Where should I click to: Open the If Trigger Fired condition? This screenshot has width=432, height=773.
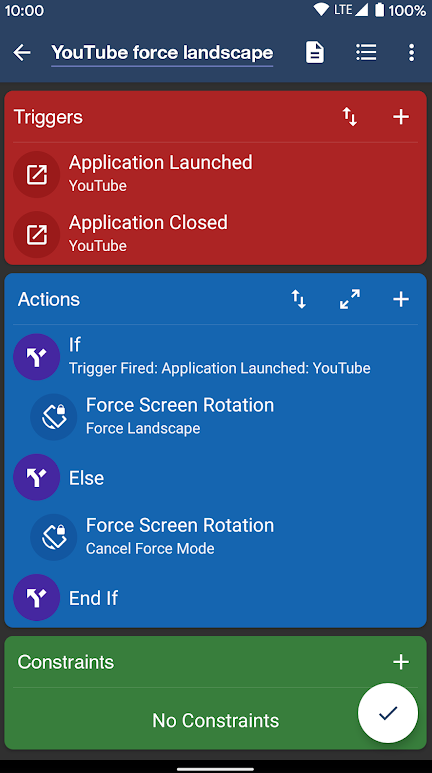click(x=216, y=357)
